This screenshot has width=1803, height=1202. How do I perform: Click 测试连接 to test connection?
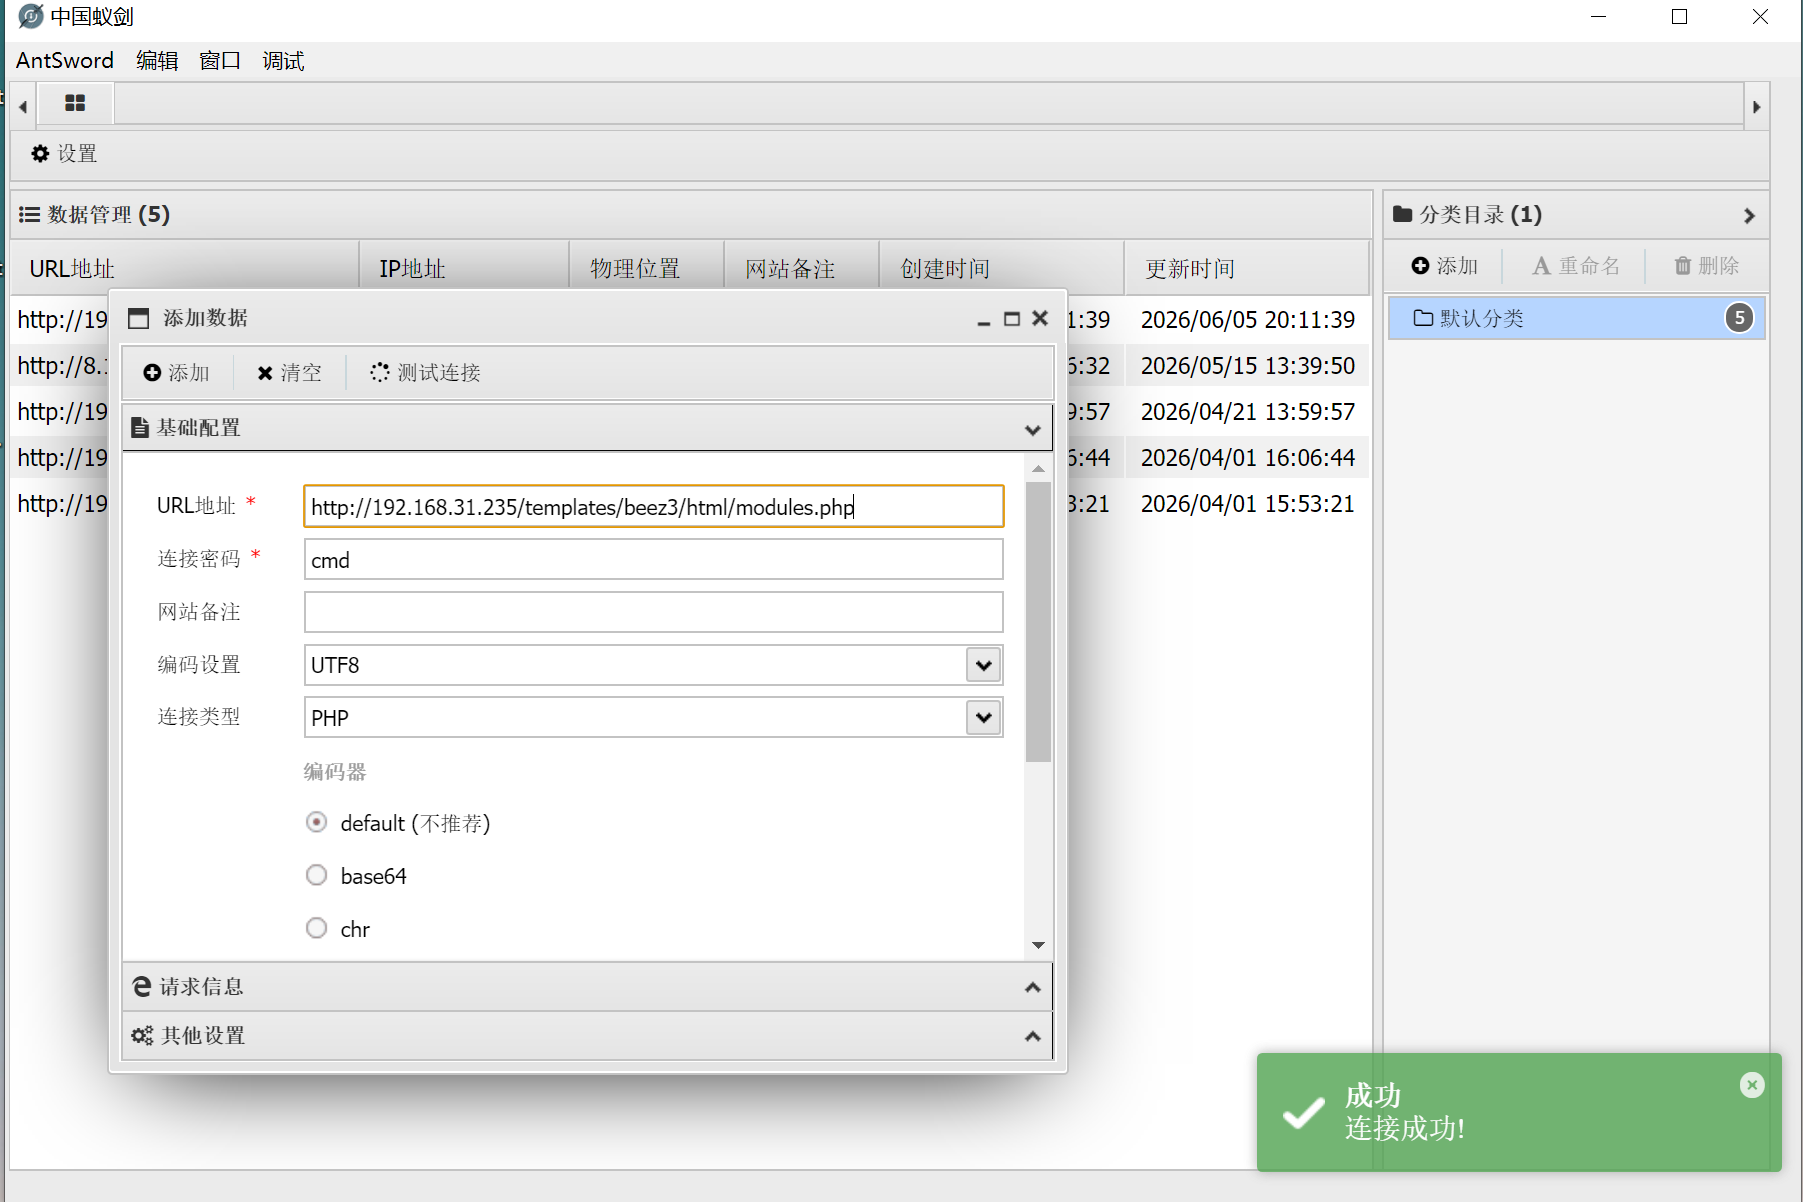click(425, 373)
